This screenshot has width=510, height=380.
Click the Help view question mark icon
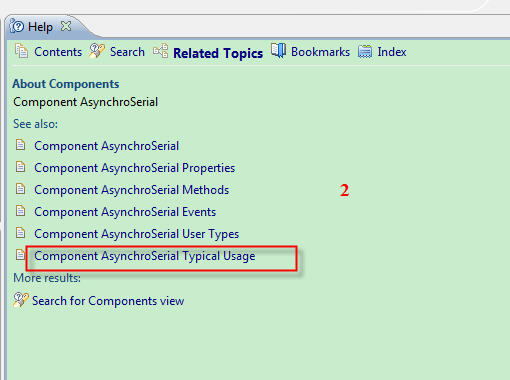tap(17, 26)
